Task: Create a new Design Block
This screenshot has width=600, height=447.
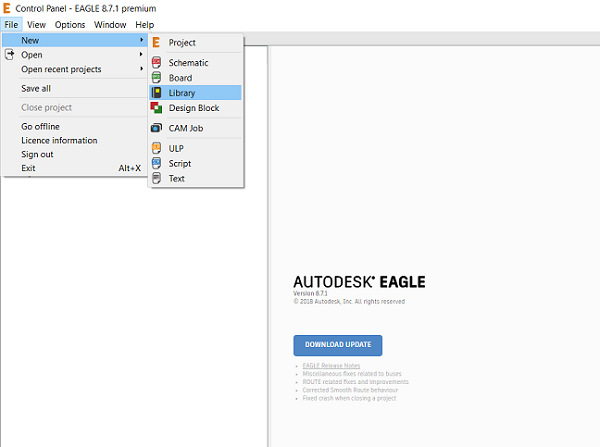Action: pyautogui.click(x=196, y=108)
